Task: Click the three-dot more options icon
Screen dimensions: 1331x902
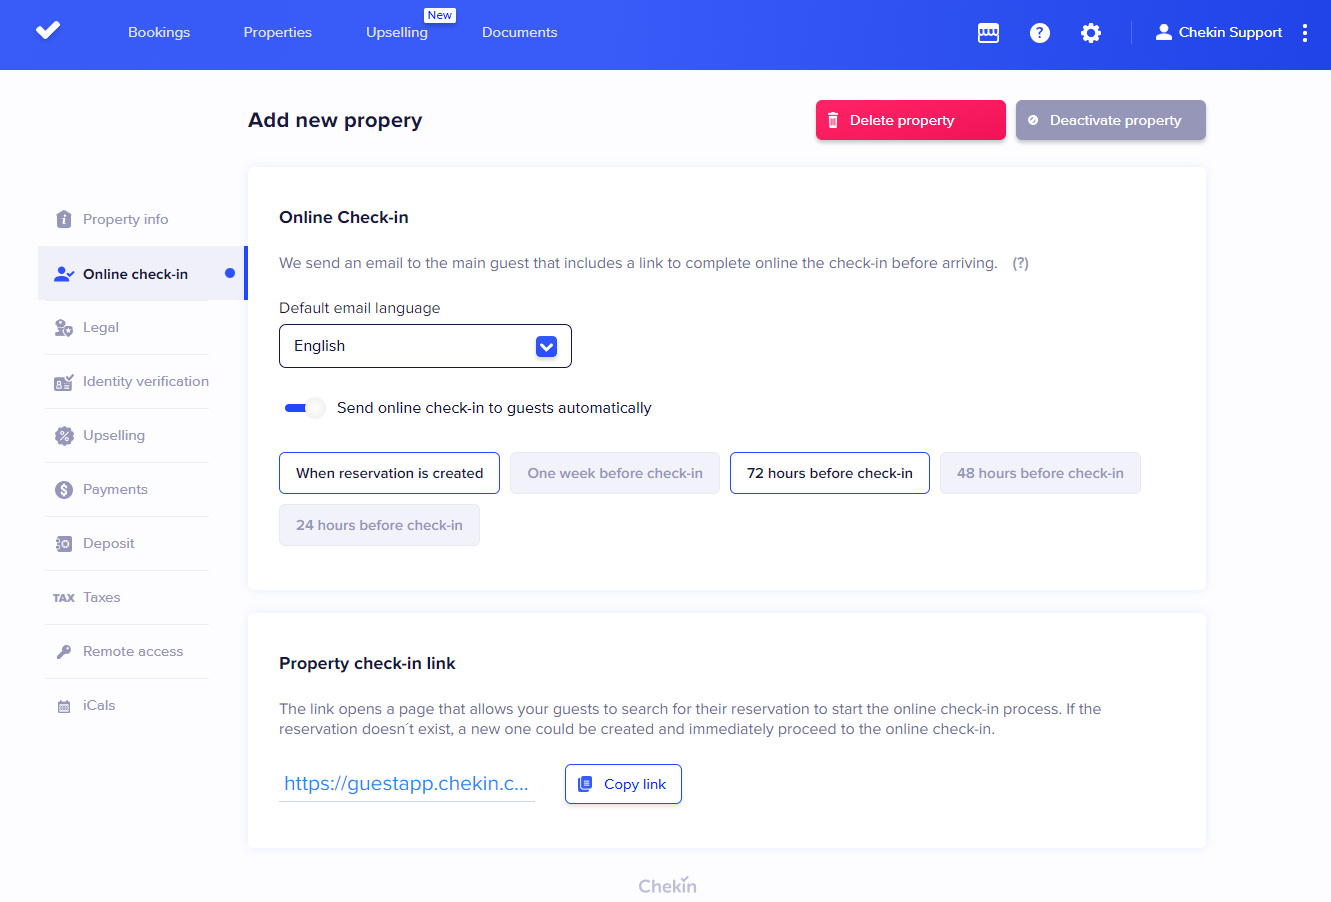Action: (1305, 33)
